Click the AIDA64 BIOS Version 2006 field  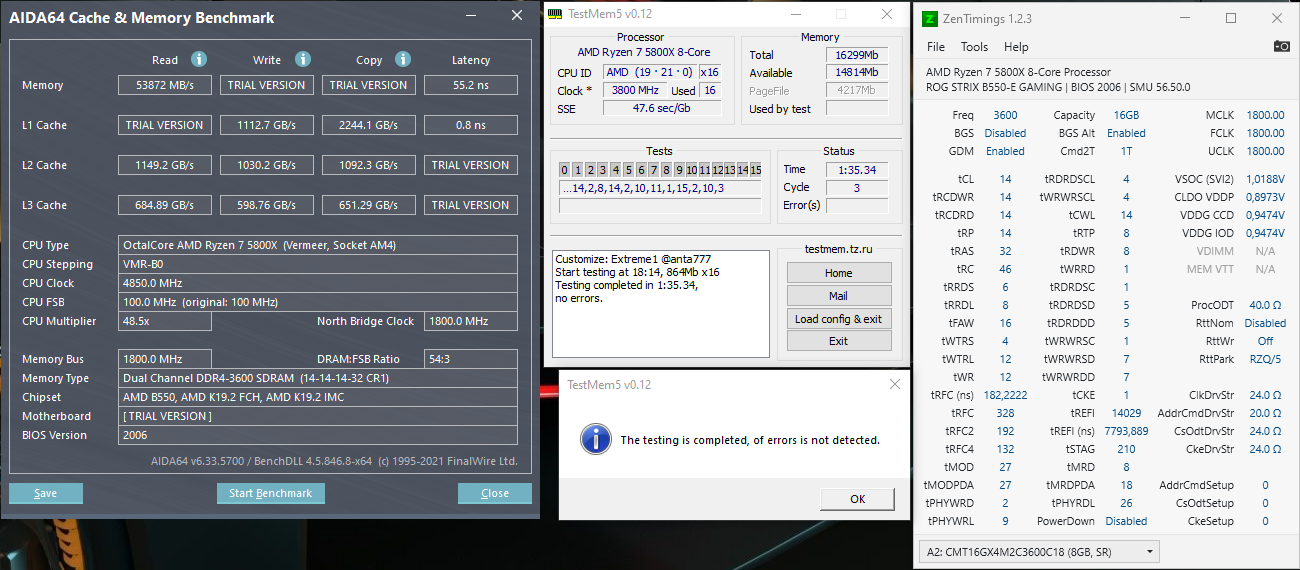(x=318, y=435)
